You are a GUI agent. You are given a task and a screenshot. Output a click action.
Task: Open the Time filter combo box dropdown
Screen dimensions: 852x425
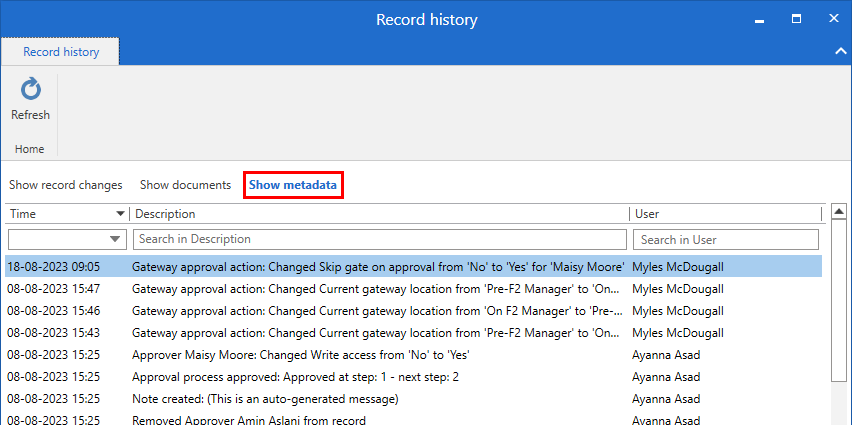click(x=115, y=240)
